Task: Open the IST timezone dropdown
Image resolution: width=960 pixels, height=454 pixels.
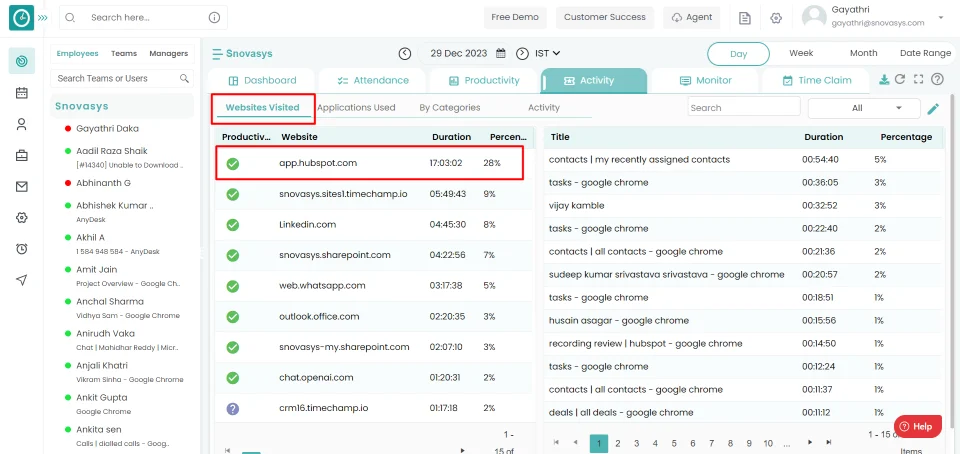Action: [547, 53]
